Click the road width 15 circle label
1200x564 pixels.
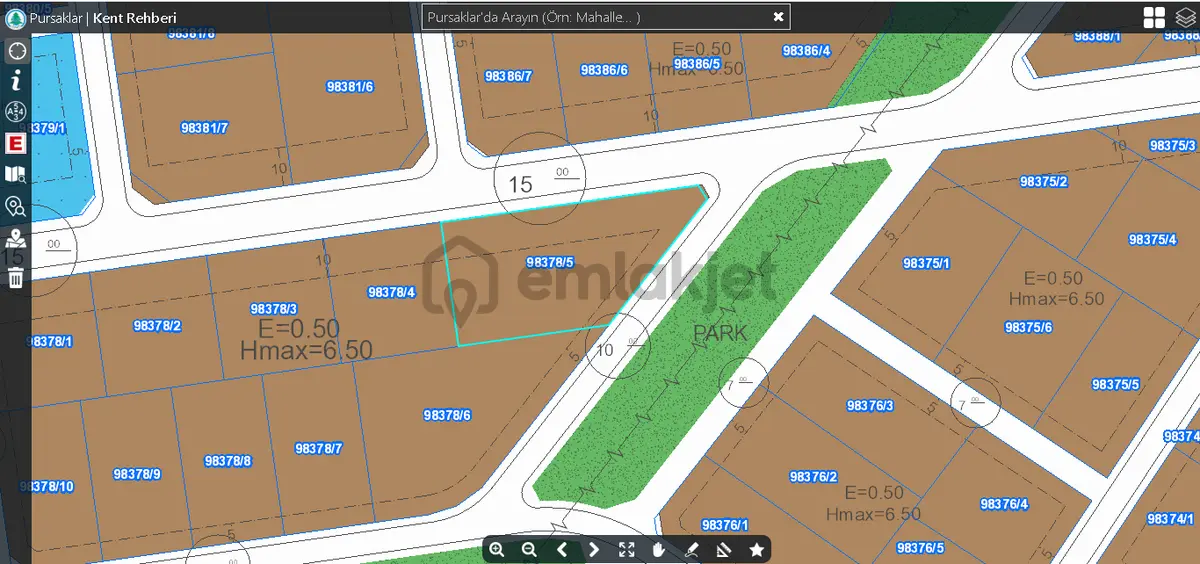(x=540, y=177)
